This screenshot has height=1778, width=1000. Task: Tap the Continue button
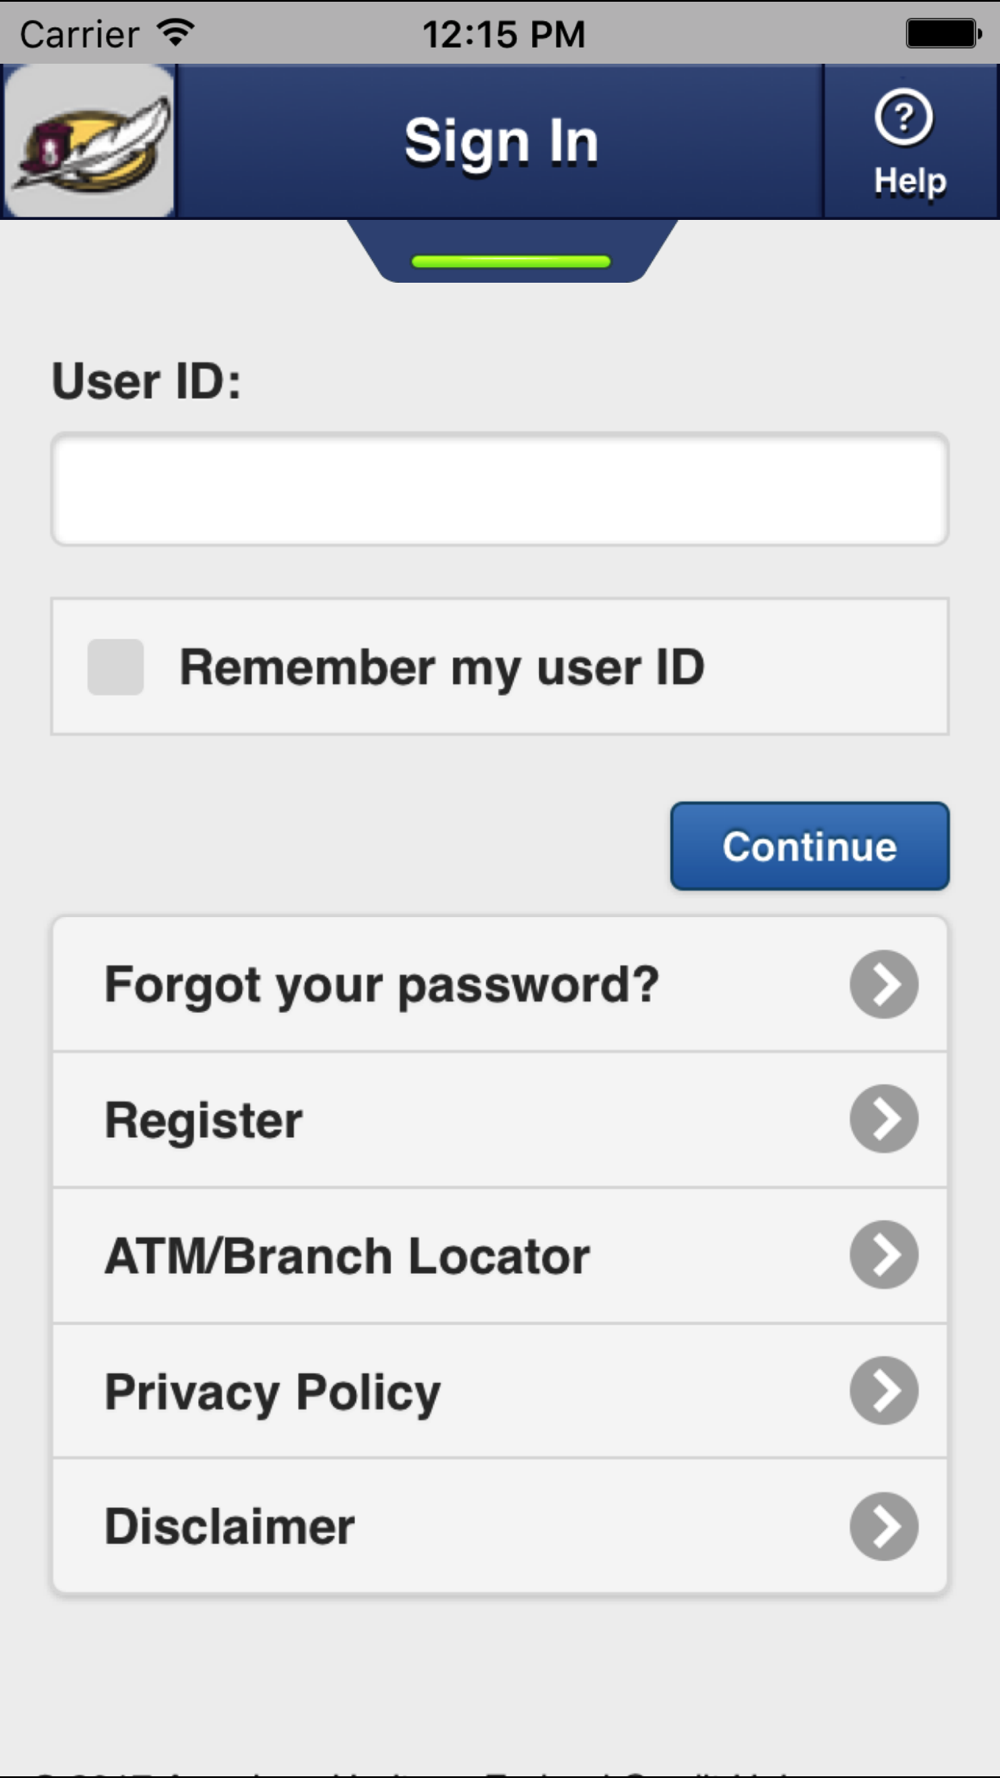[810, 846]
